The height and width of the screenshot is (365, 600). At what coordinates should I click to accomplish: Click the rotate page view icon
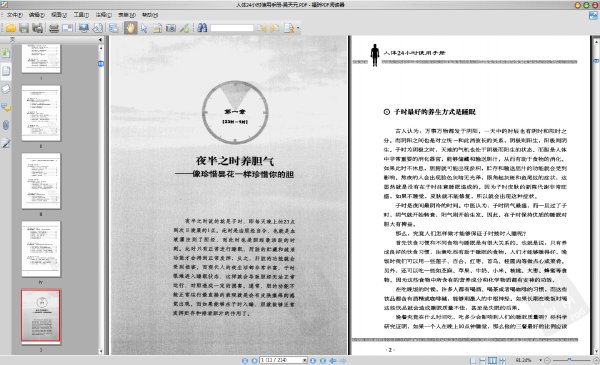click(x=98, y=28)
